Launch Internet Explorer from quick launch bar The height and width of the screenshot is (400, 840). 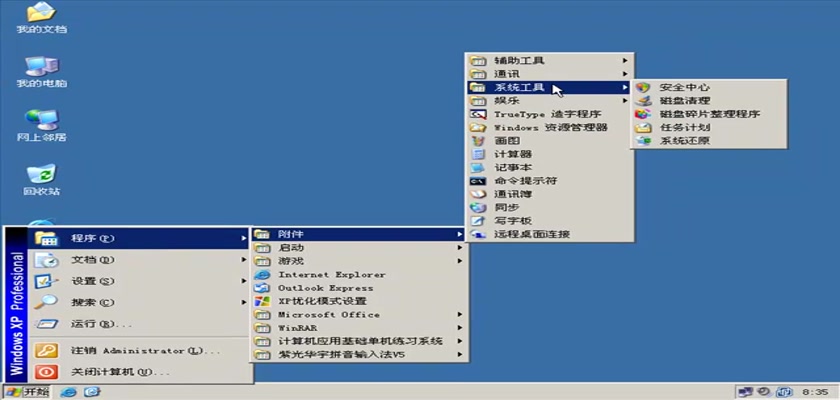pyautogui.click(x=69, y=392)
